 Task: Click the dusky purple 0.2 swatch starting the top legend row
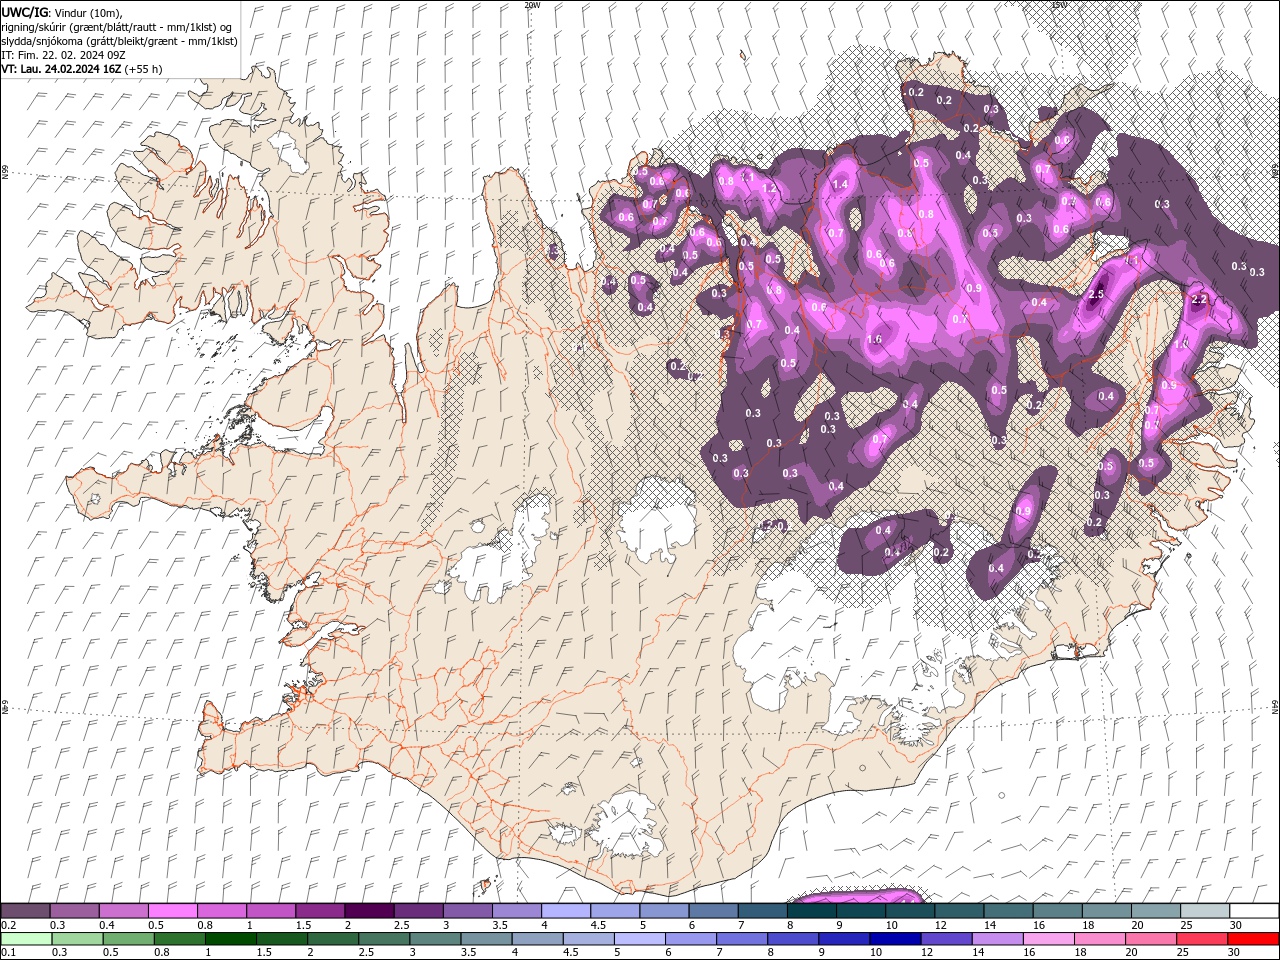click(x=26, y=911)
